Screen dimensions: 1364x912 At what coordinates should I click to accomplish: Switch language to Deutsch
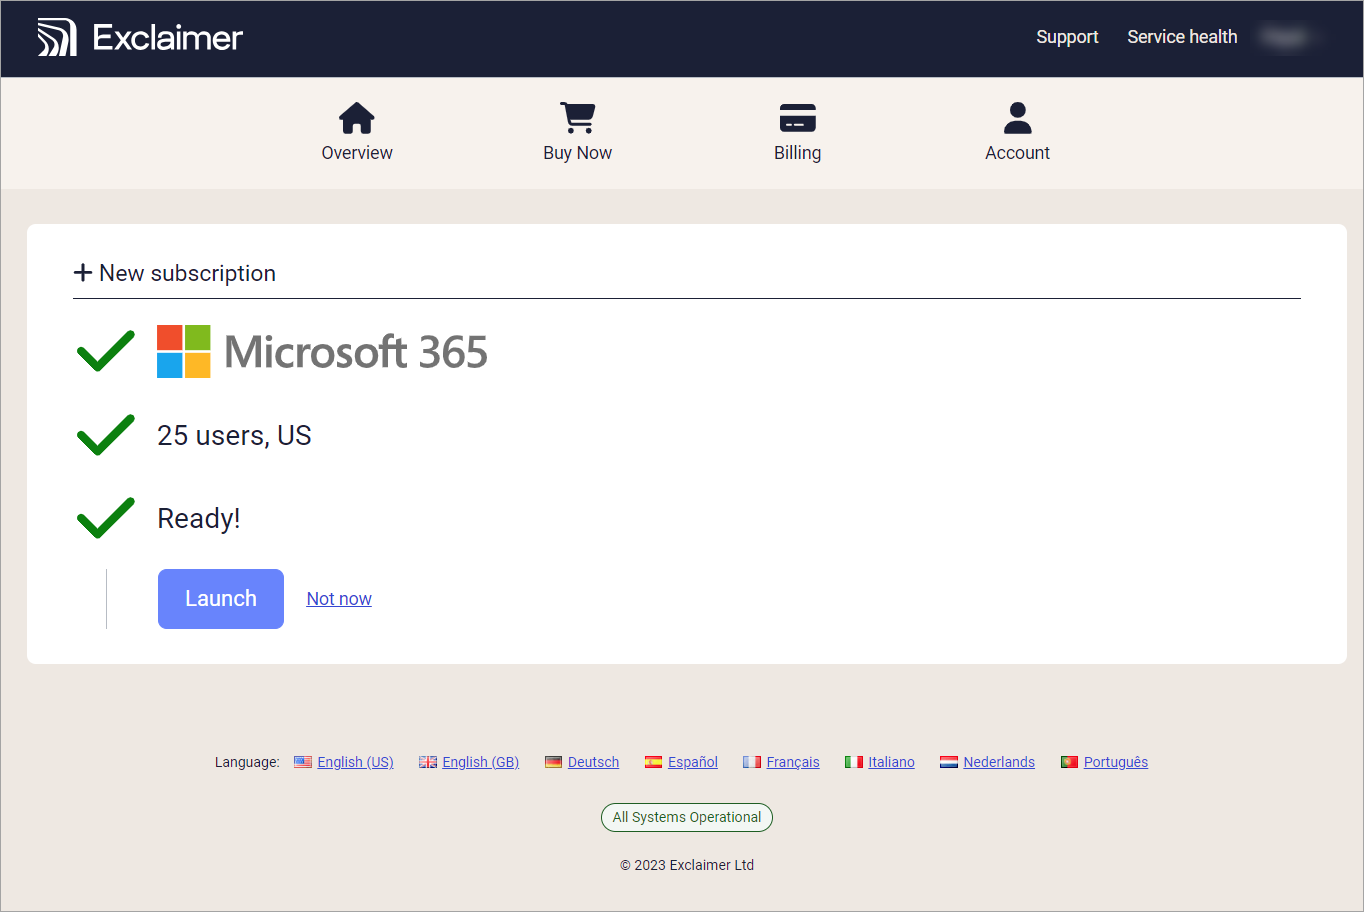pos(593,762)
